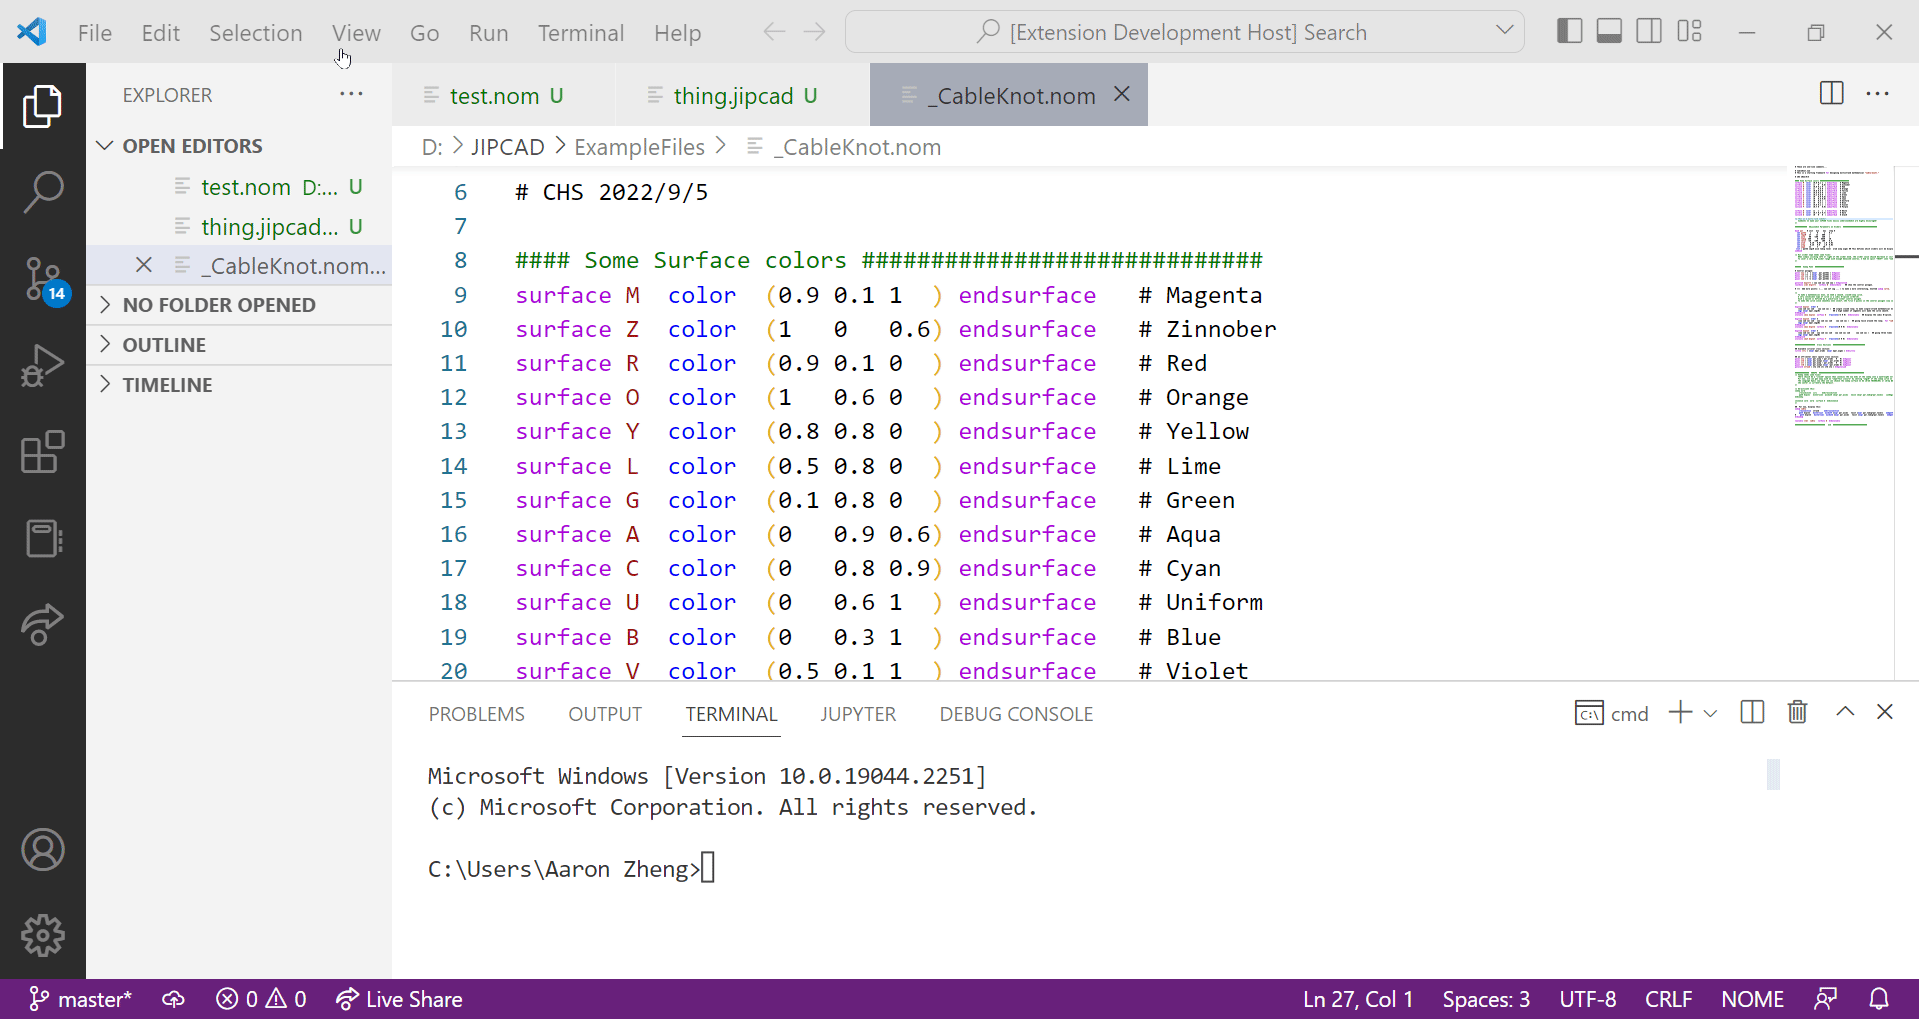This screenshot has width=1920, height=1020.
Task: Open the Explorer view in activity bar
Action: point(43,106)
